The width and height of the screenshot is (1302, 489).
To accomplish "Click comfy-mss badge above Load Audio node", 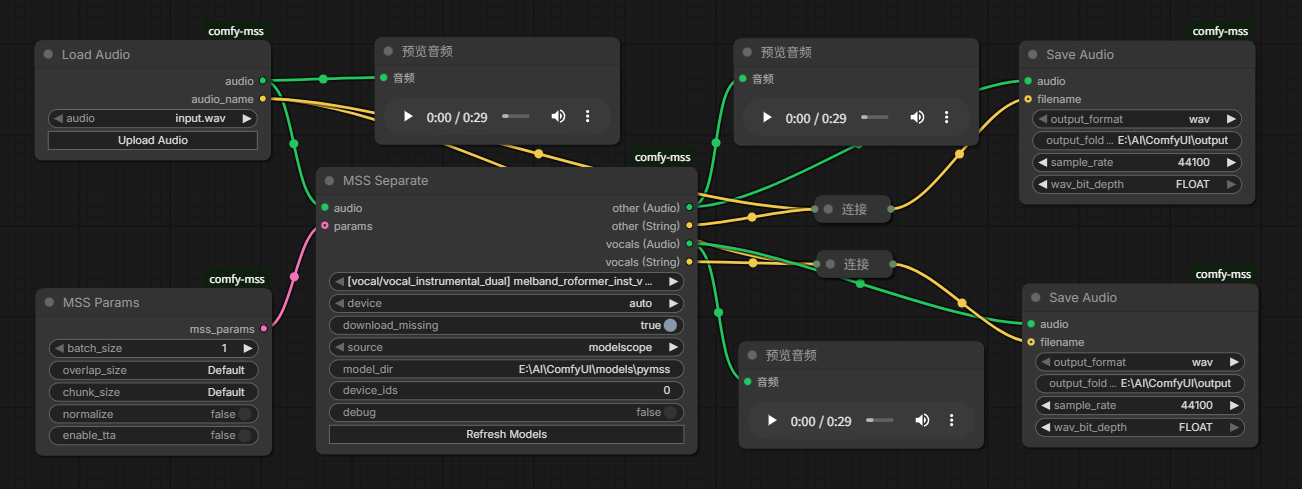I will coord(237,31).
